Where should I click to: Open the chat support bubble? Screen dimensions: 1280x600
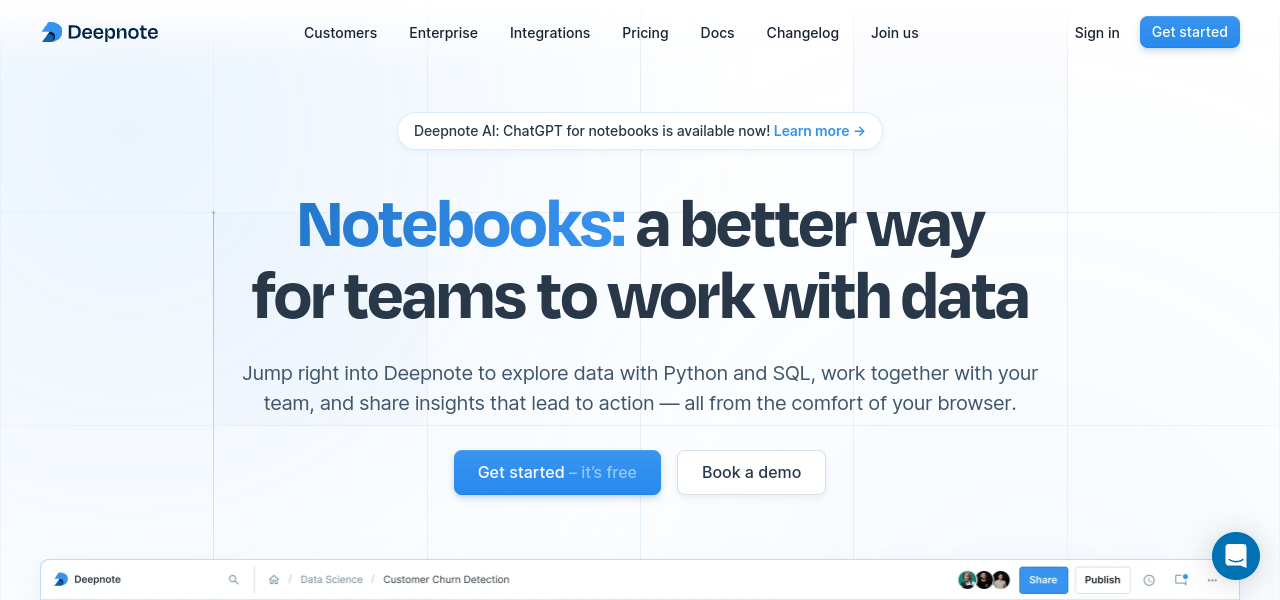coord(1235,556)
